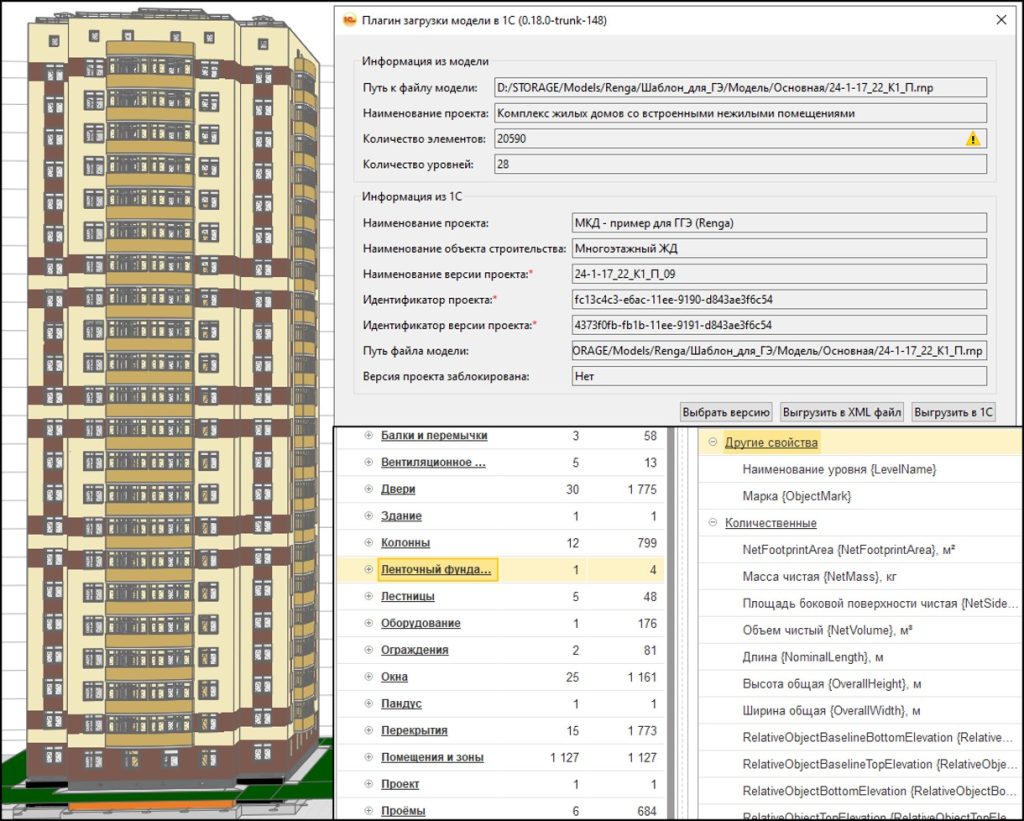Click the Наименование версии проекта field

point(778,274)
